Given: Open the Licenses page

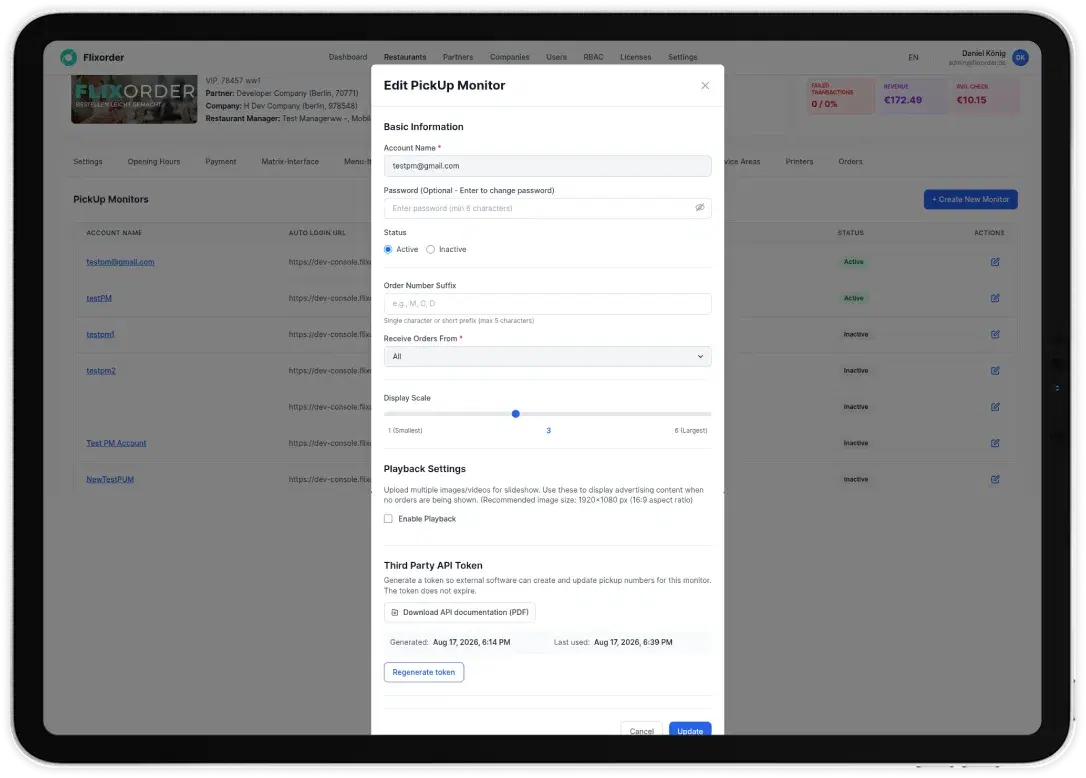Looking at the screenshot, I should (635, 57).
